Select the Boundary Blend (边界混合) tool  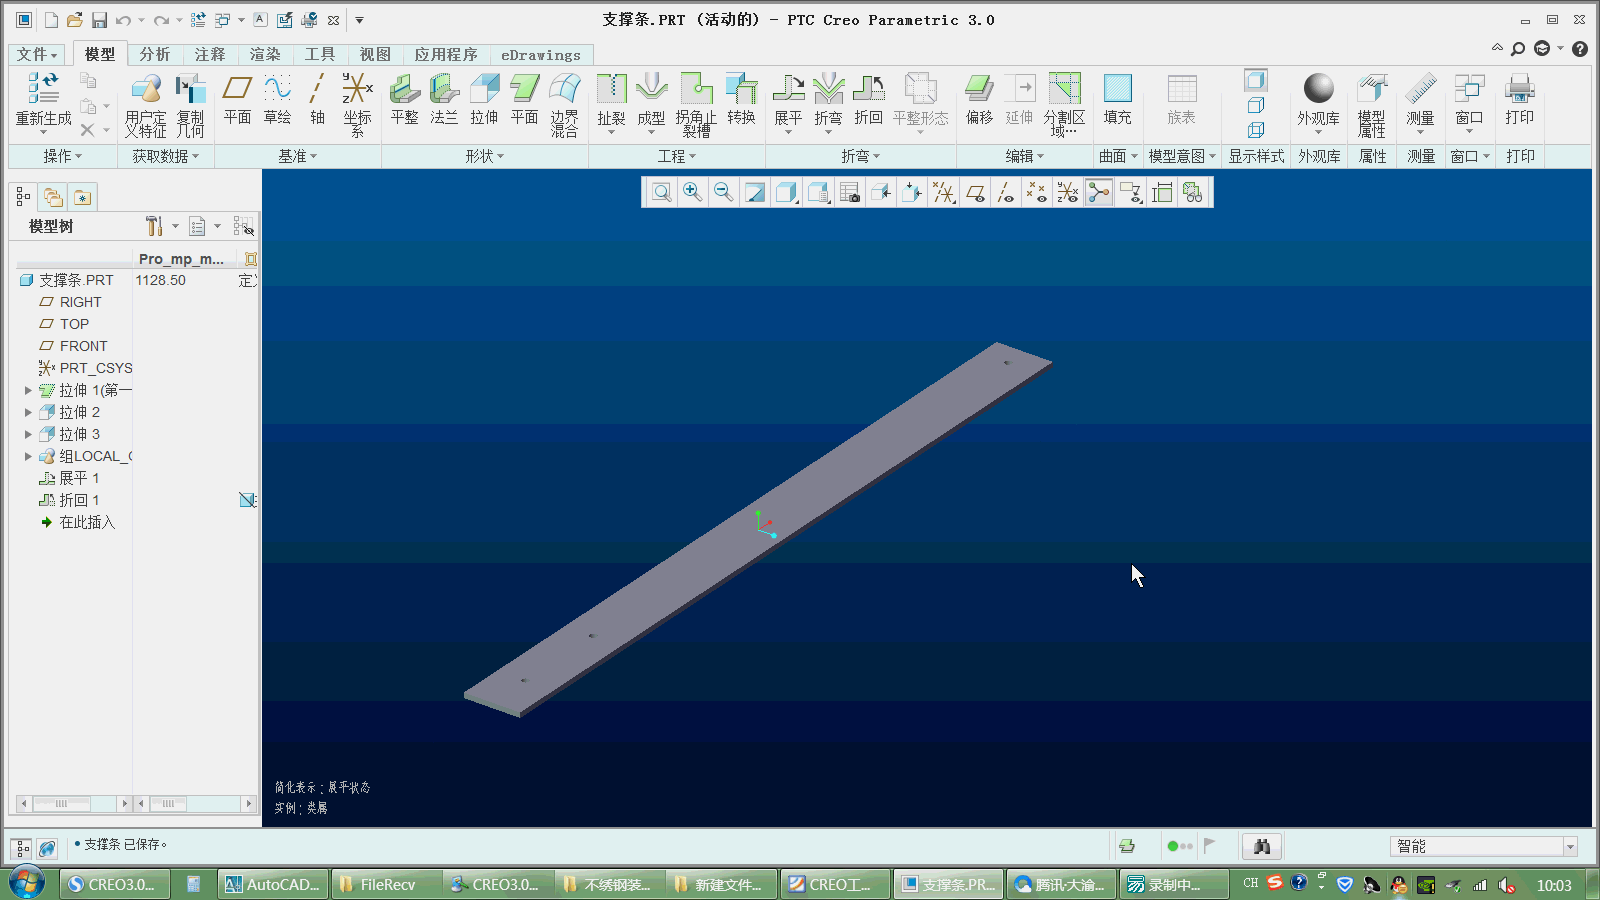pos(564,103)
